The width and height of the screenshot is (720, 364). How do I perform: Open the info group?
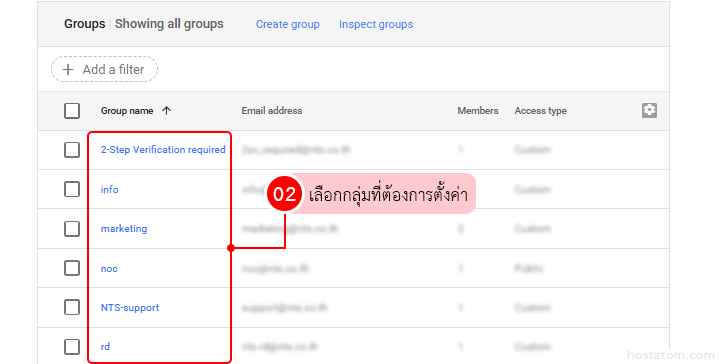click(x=109, y=189)
